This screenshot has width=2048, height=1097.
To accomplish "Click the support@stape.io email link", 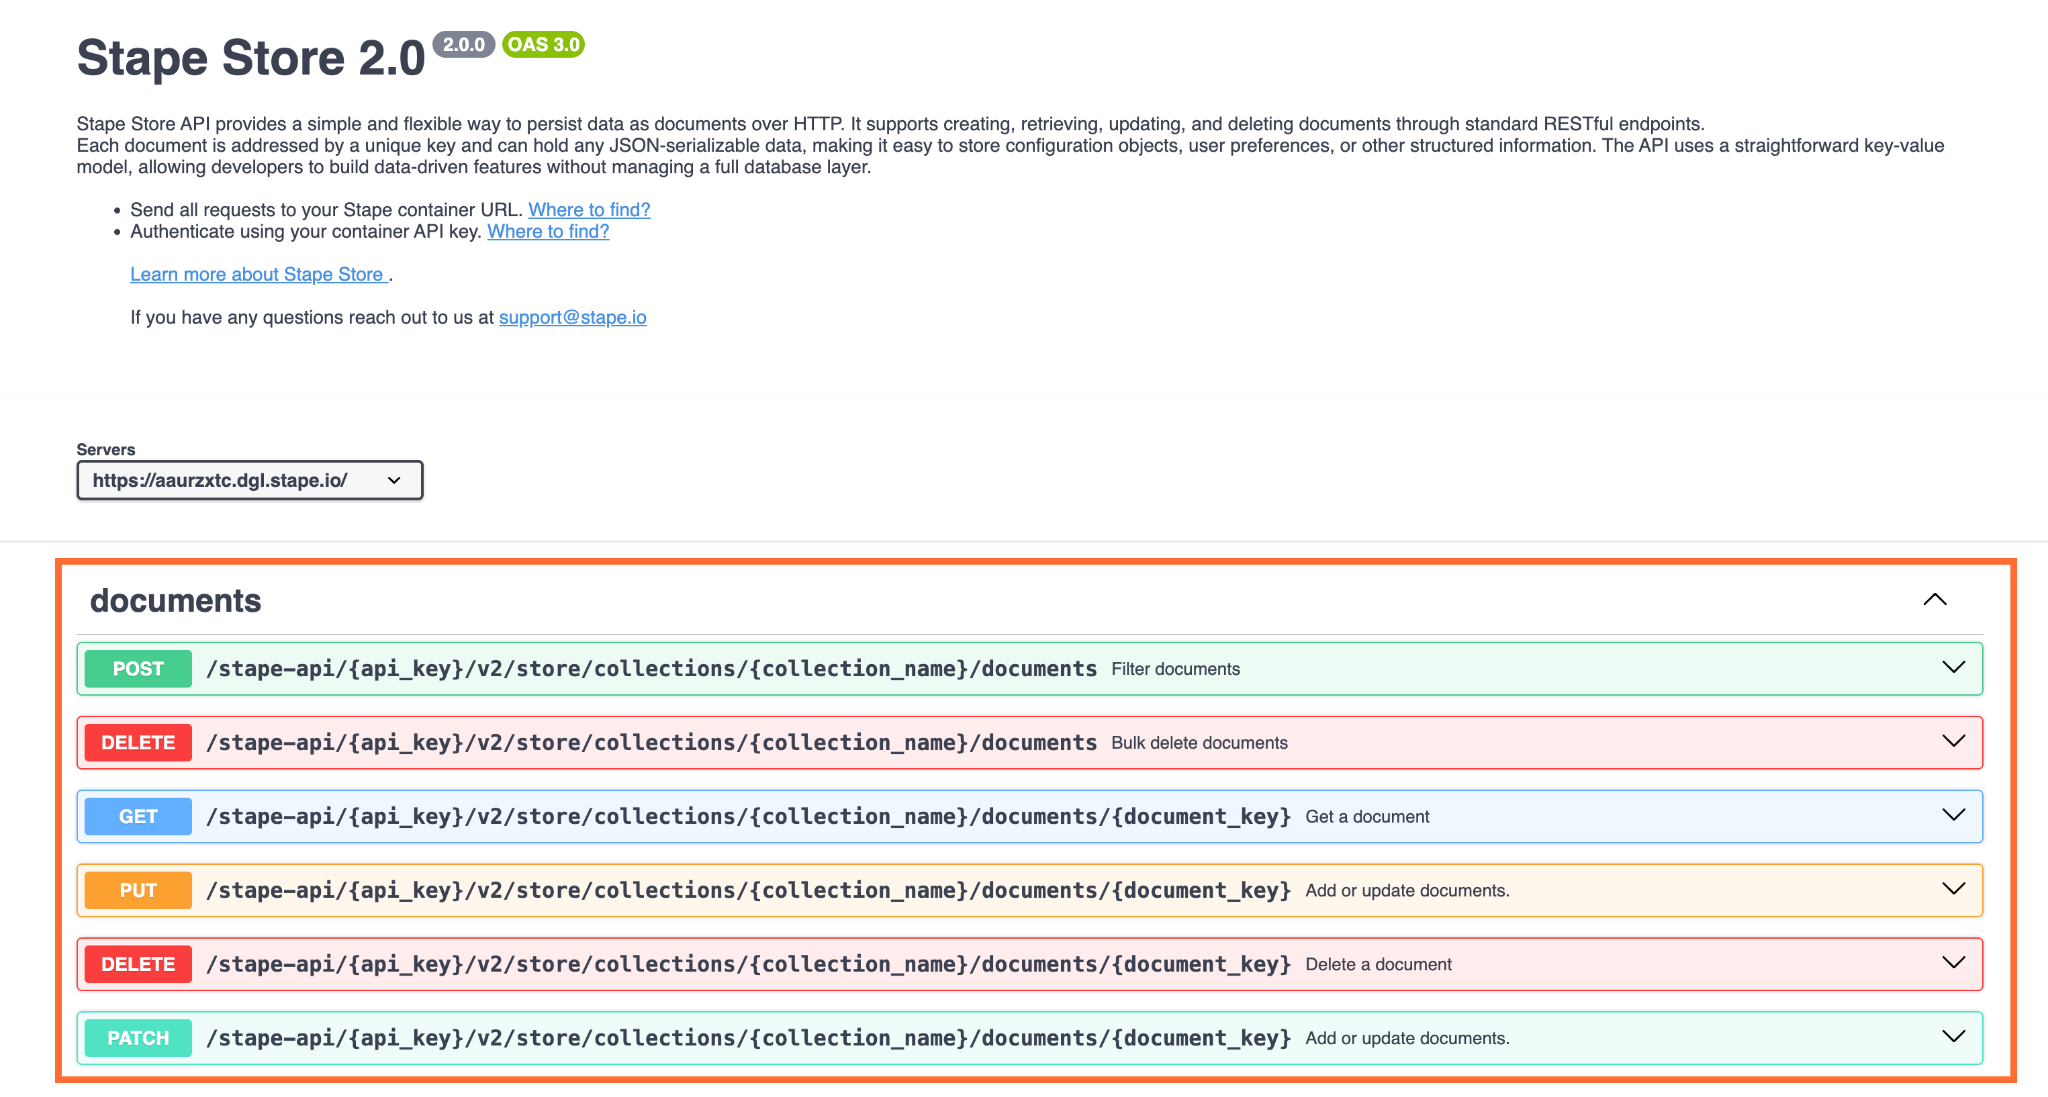I will (x=573, y=318).
